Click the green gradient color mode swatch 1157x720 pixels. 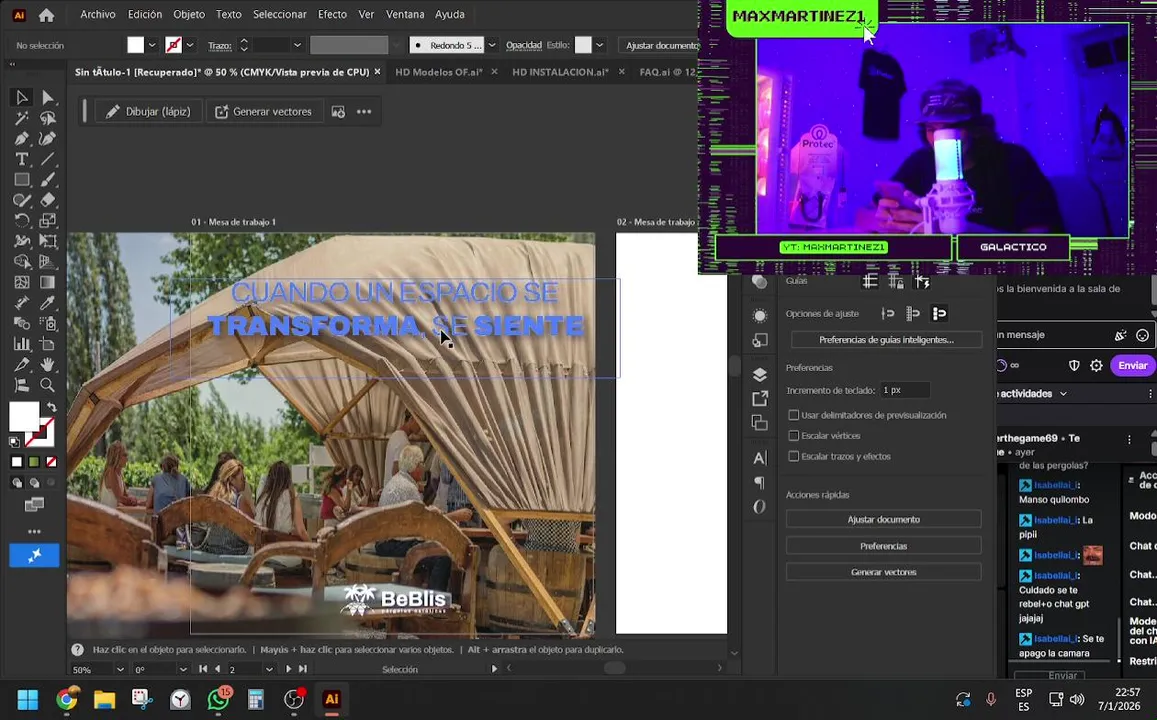point(34,462)
